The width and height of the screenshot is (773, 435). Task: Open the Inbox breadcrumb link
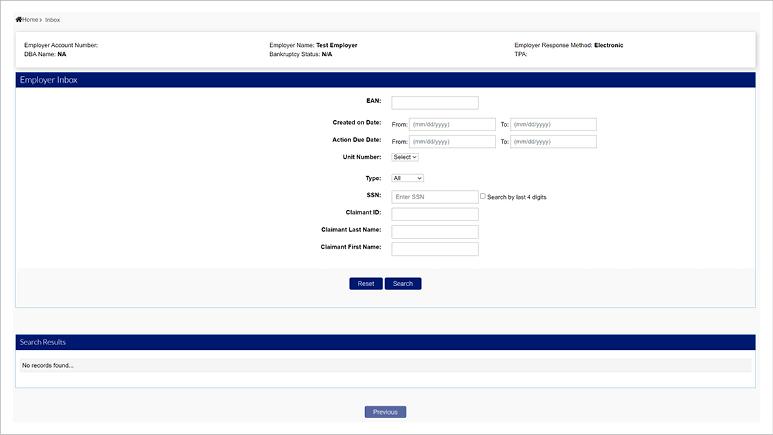pos(52,19)
